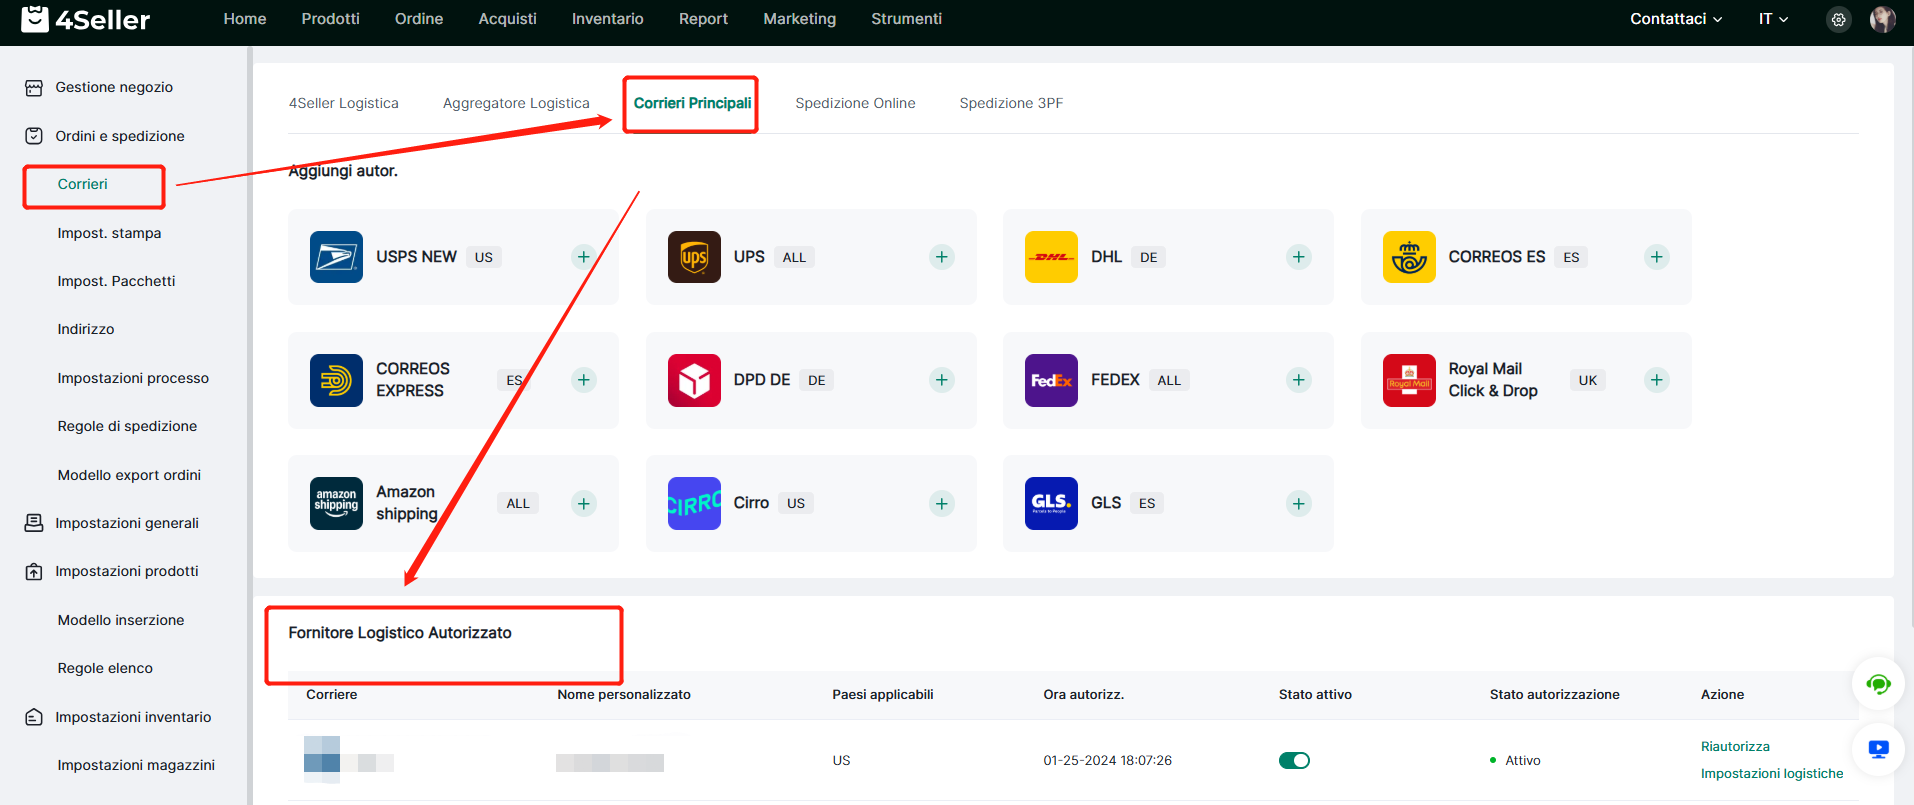Open the Acquisti menu

(x=508, y=19)
